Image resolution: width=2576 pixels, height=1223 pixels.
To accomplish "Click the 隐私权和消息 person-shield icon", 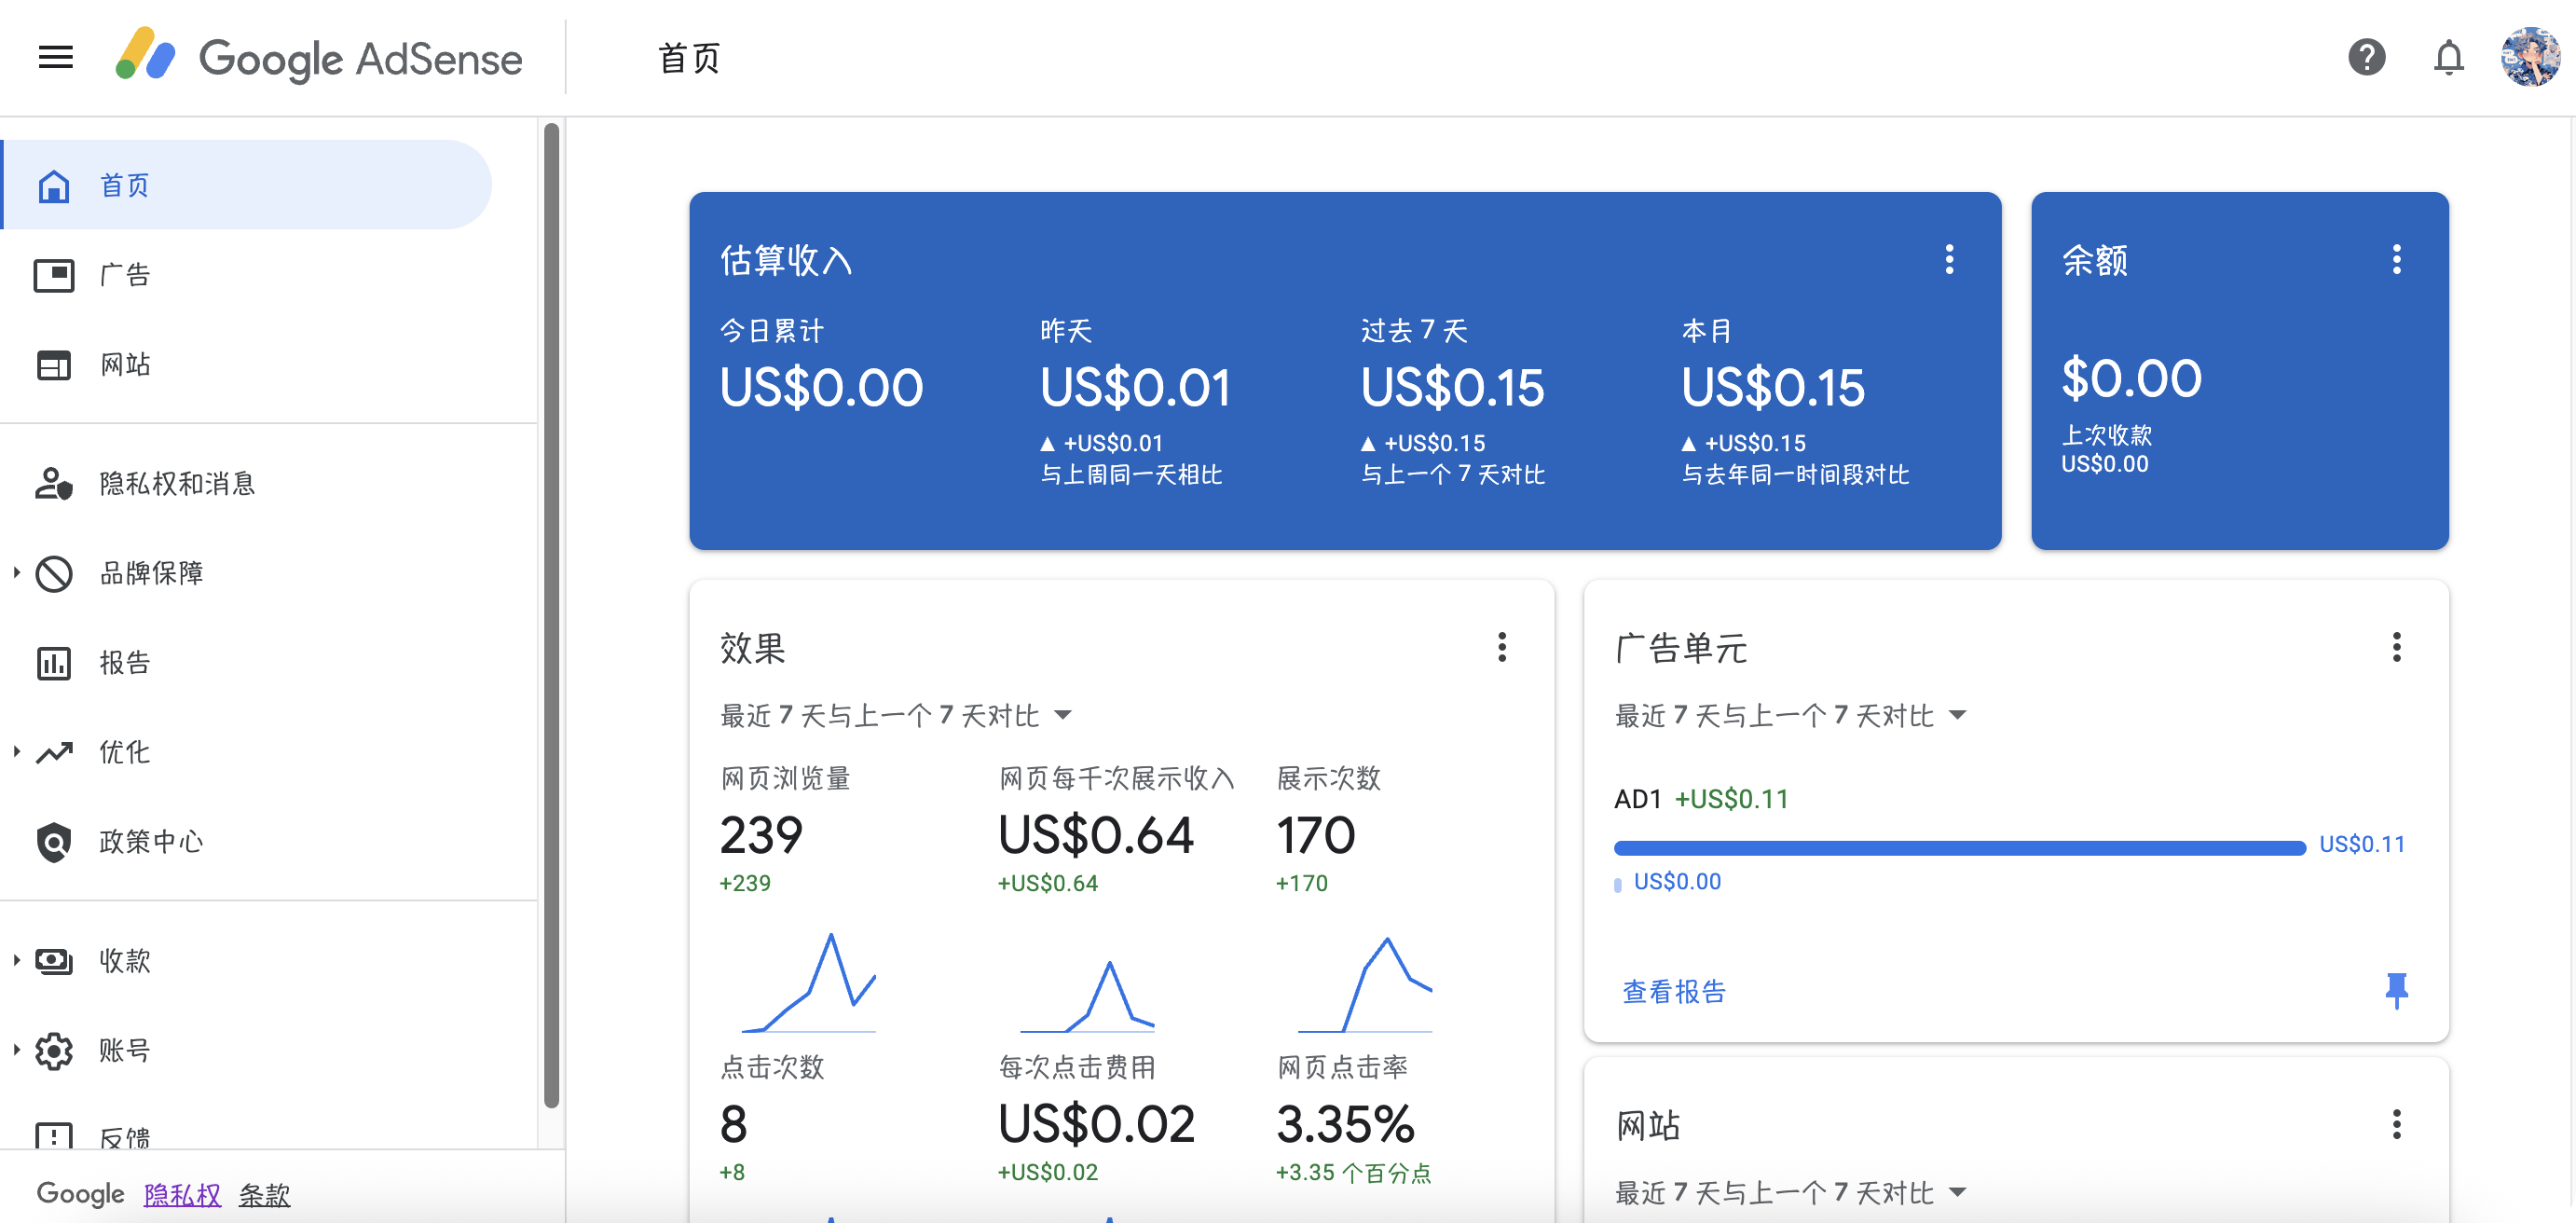I will click(x=54, y=484).
